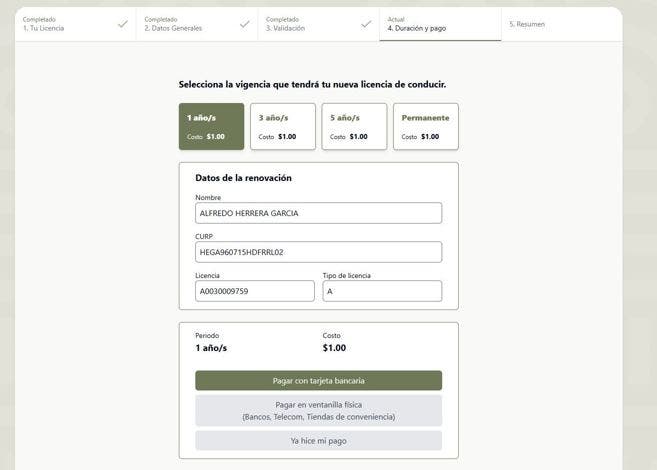
Task: Click checkmark icon on Validación step
Action: click(365, 24)
